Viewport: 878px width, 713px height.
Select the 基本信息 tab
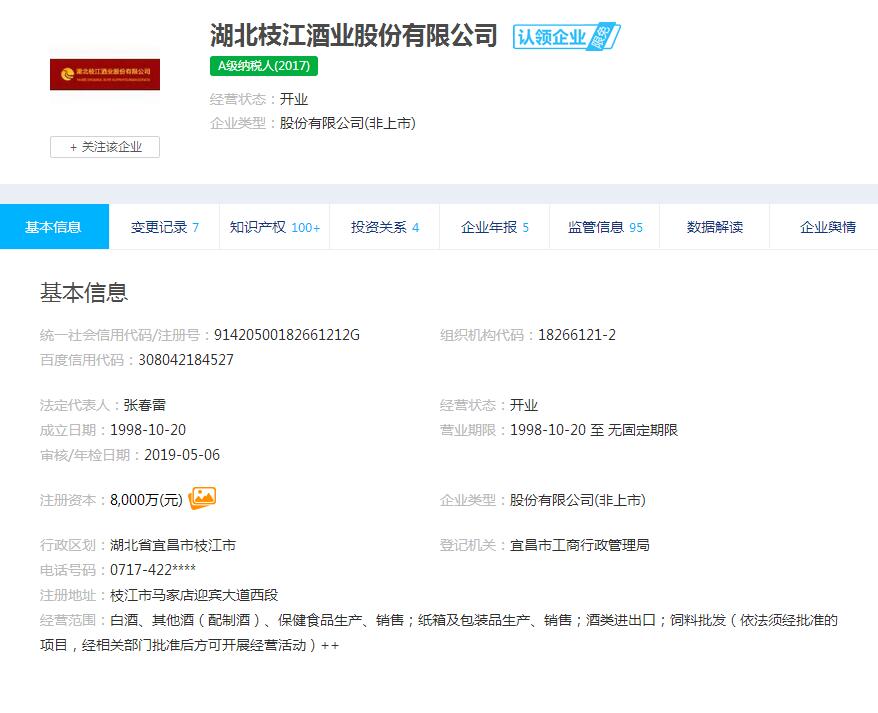pos(54,227)
